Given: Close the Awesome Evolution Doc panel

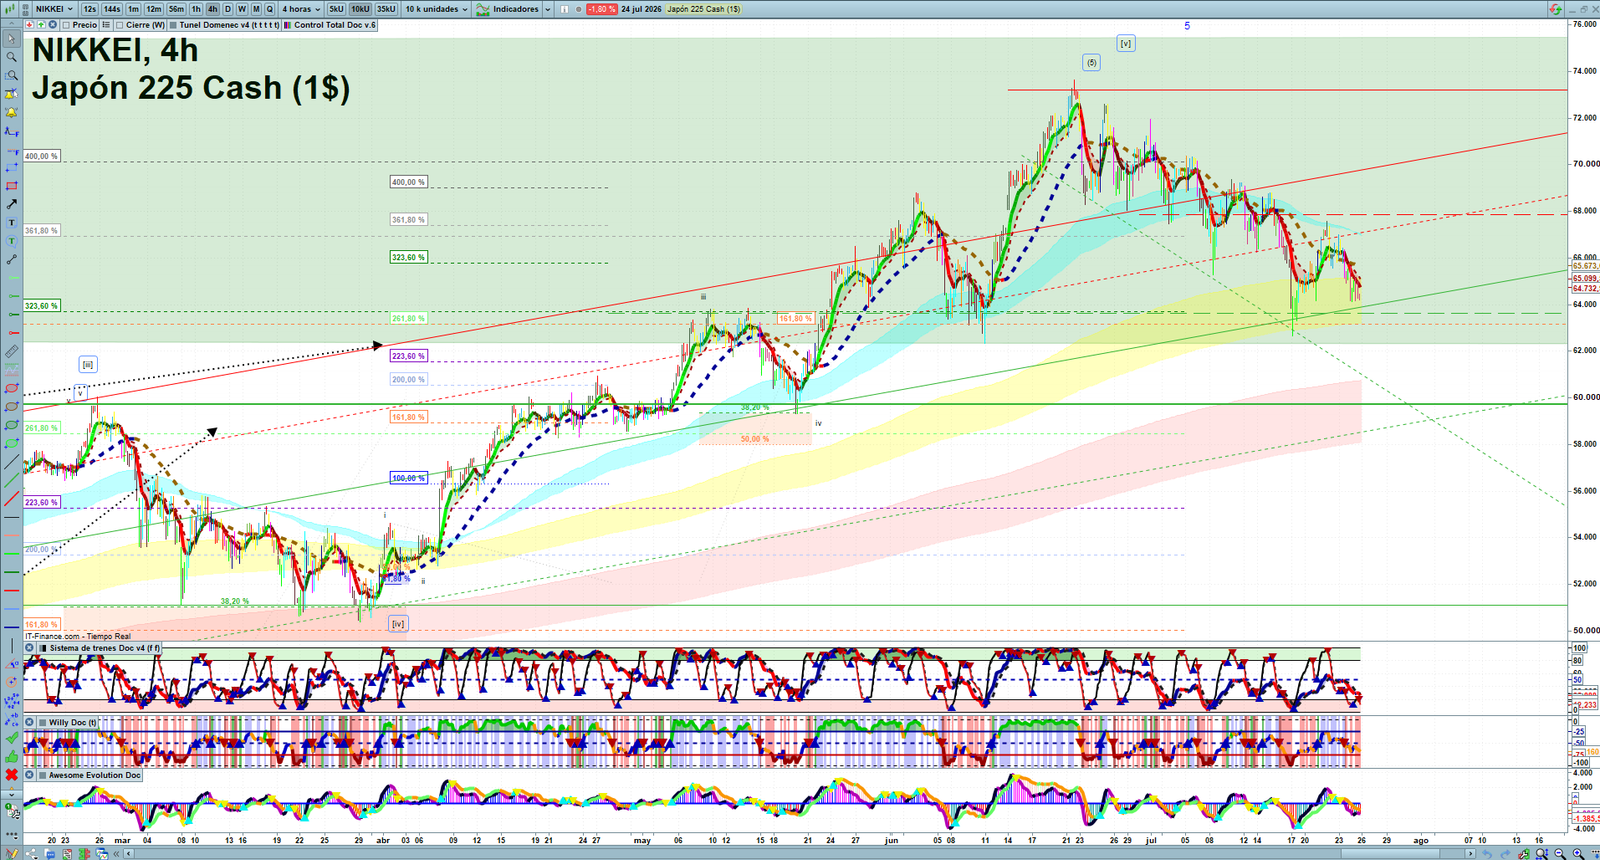Looking at the screenshot, I should 29,774.
